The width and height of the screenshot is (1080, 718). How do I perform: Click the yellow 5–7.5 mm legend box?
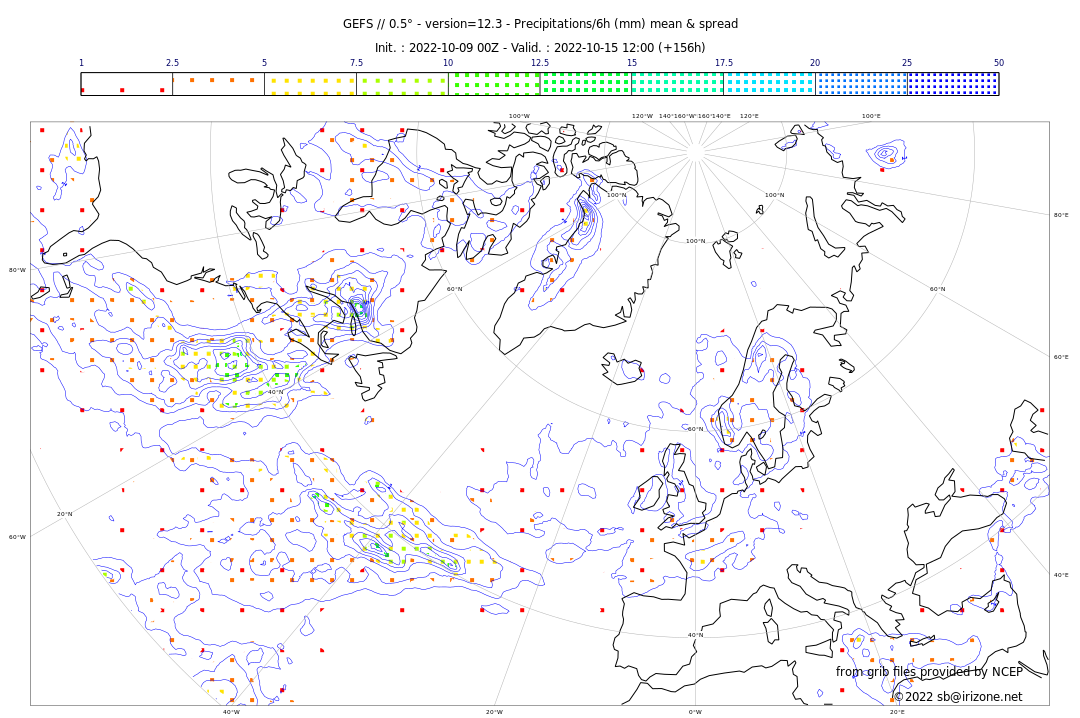point(310,84)
